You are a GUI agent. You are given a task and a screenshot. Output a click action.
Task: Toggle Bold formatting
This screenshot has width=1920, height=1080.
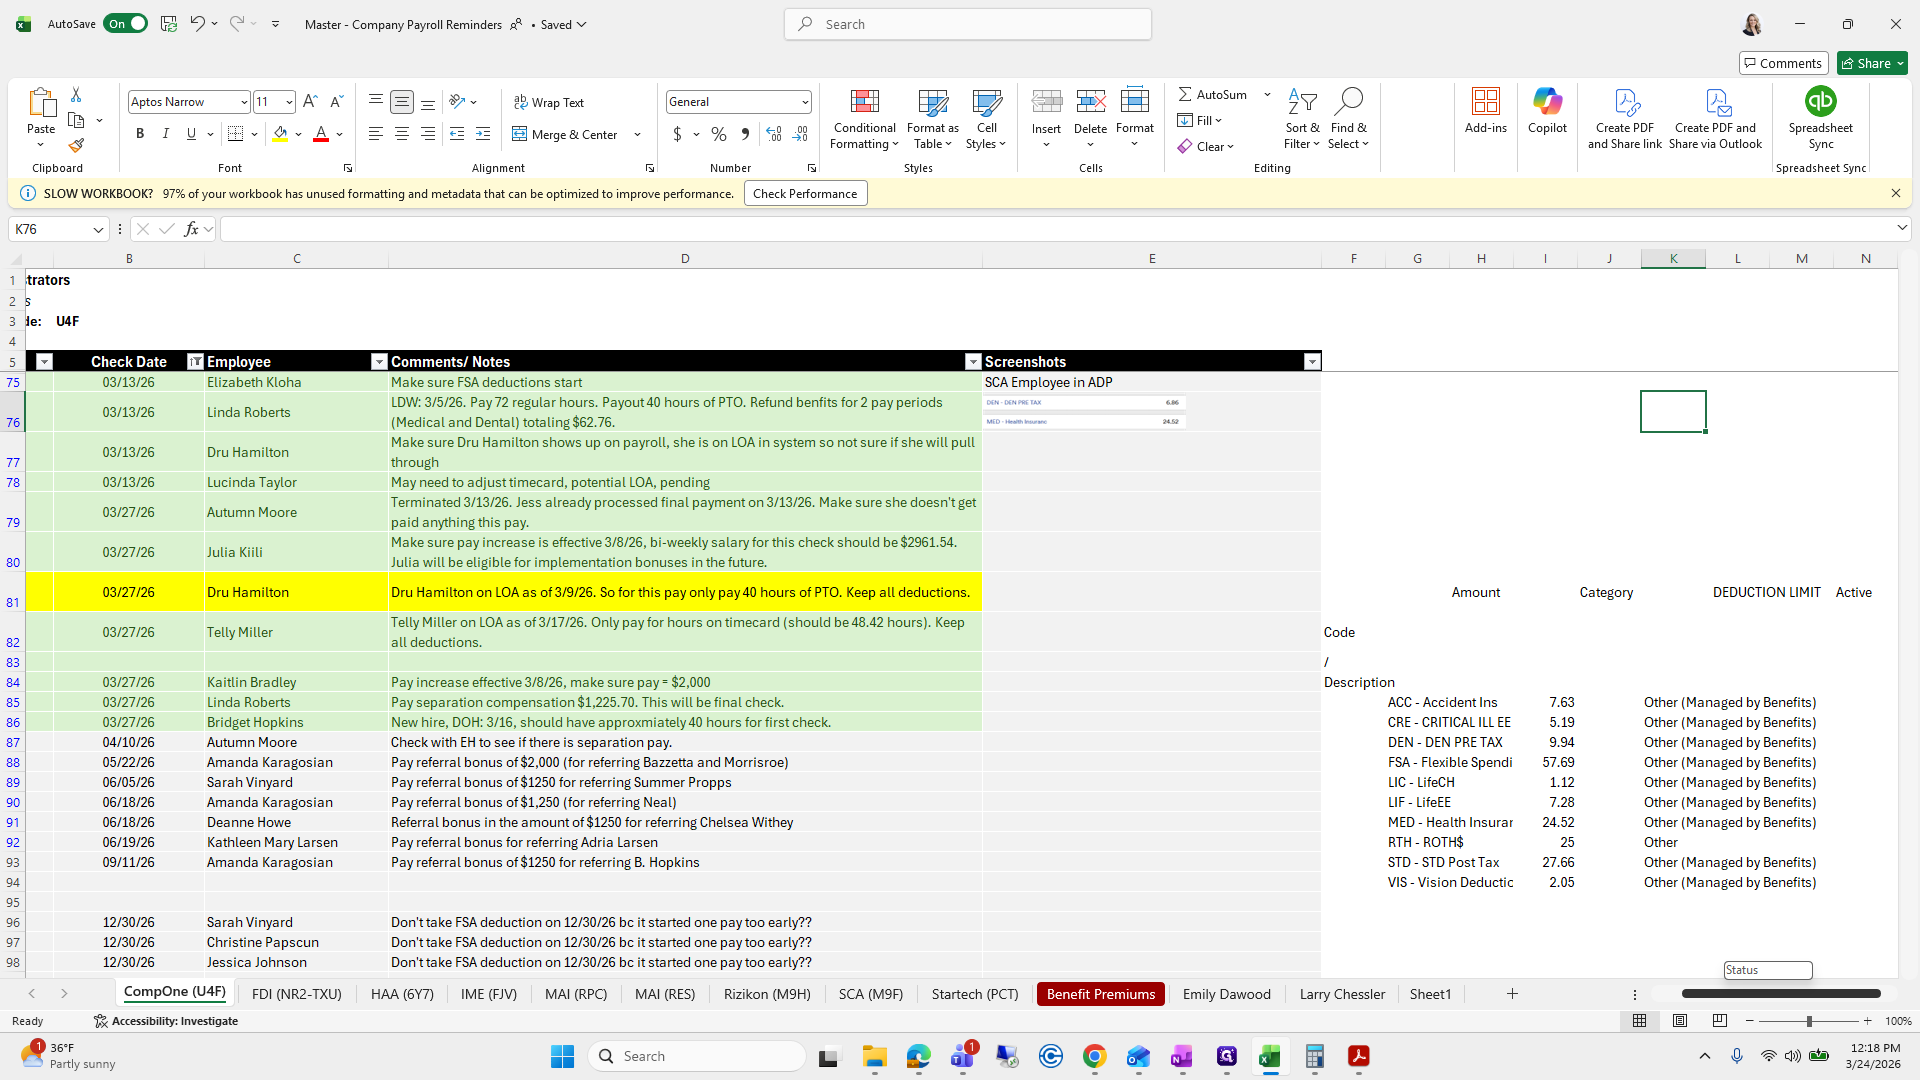tap(140, 134)
